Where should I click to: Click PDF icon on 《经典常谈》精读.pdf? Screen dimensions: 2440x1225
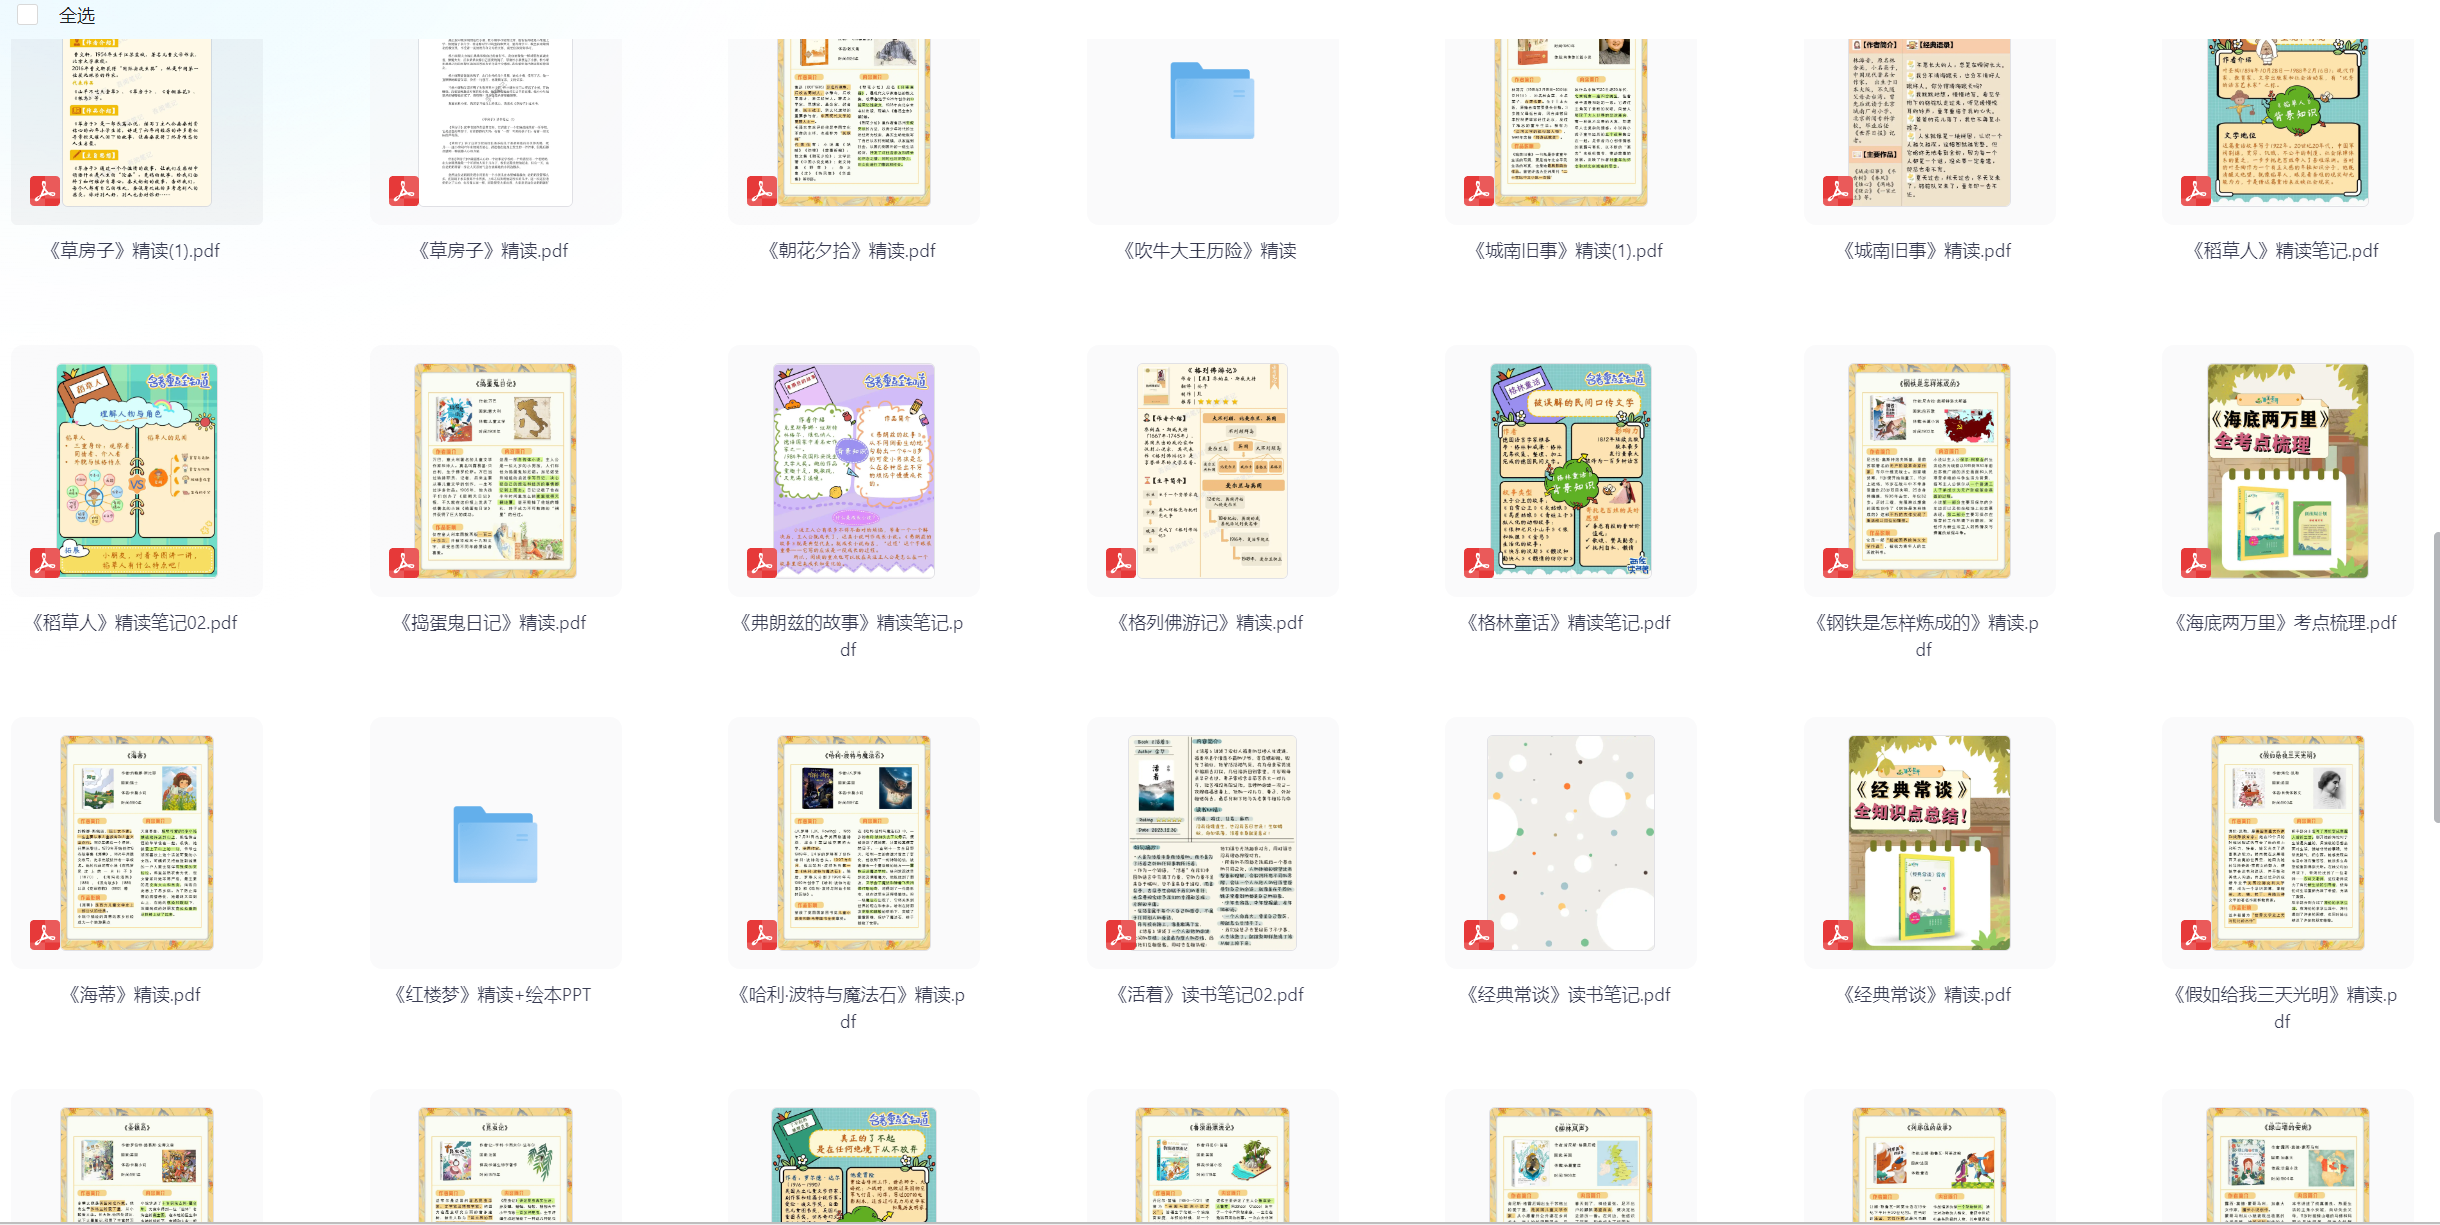pos(1838,935)
